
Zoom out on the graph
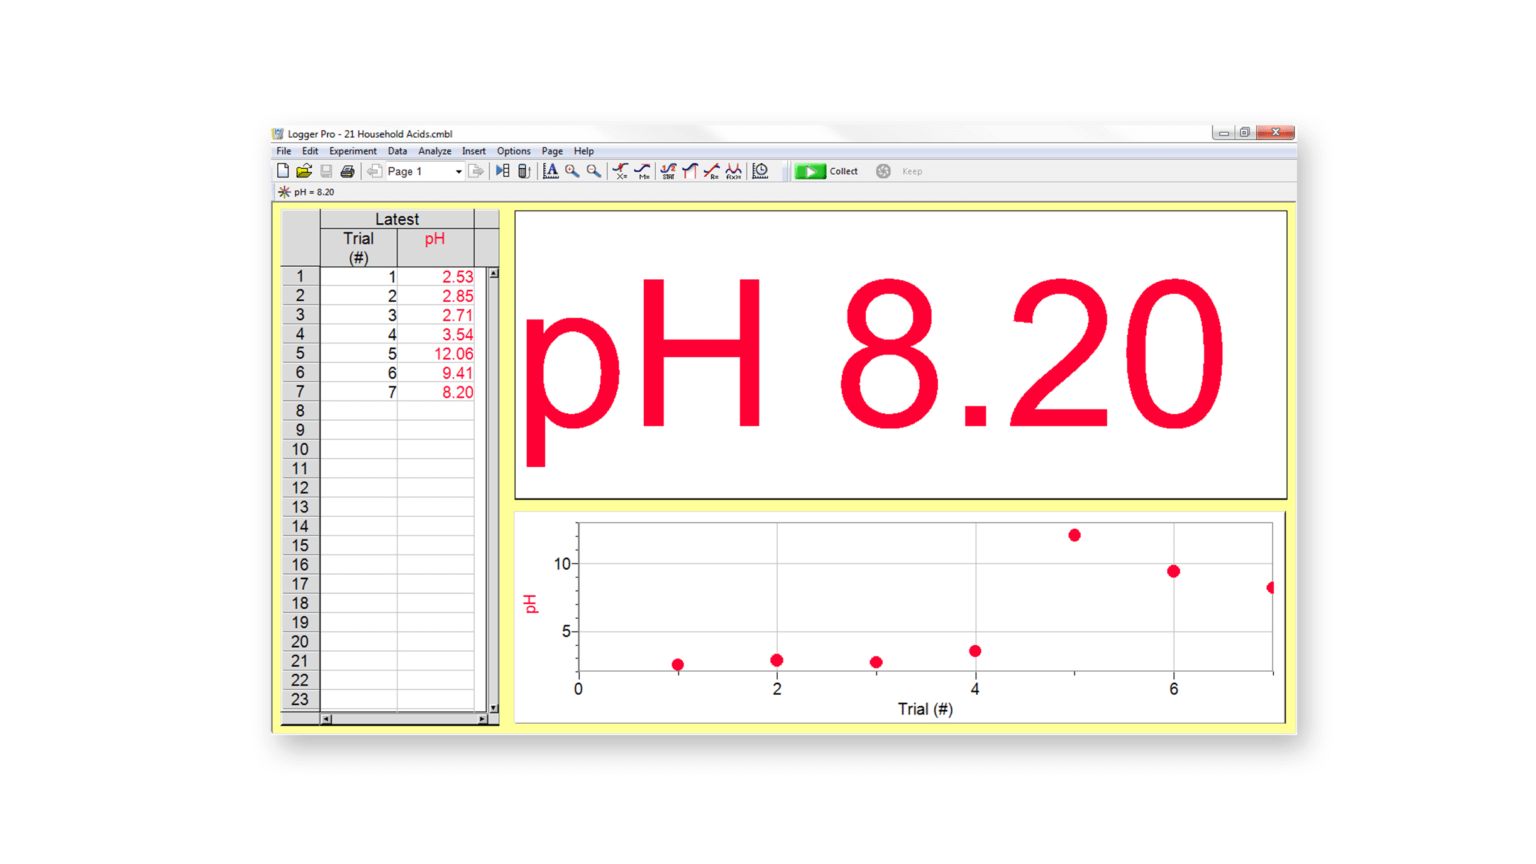pyautogui.click(x=592, y=171)
